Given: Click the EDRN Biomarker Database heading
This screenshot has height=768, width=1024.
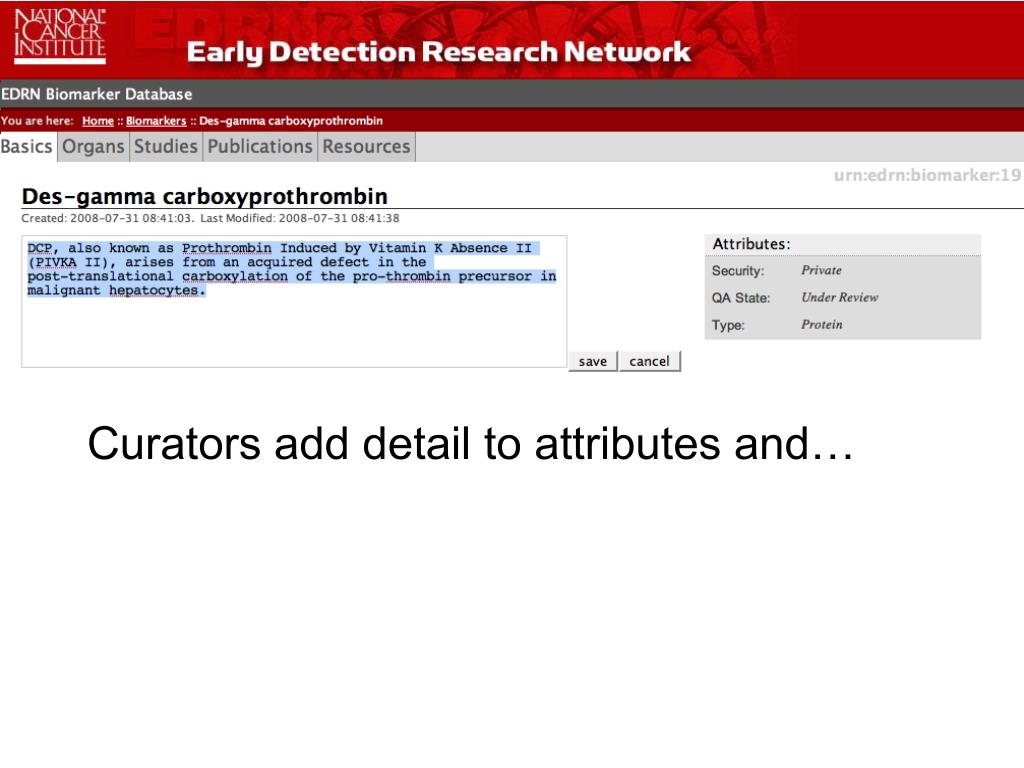Looking at the screenshot, I should click(x=97, y=94).
